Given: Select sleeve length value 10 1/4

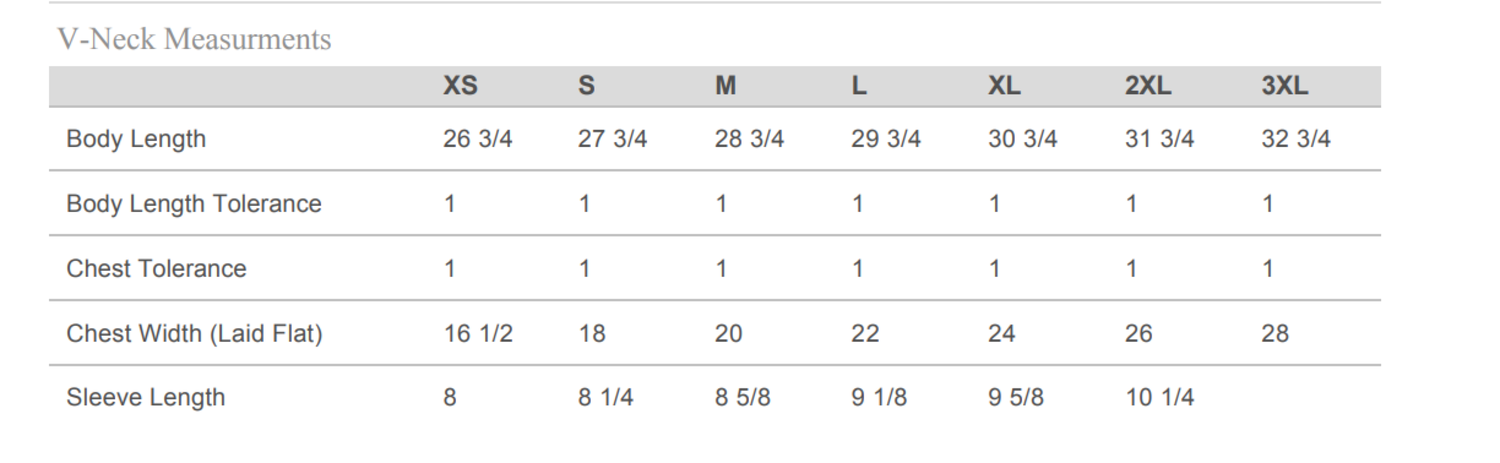Looking at the screenshot, I should [x=1159, y=398].
